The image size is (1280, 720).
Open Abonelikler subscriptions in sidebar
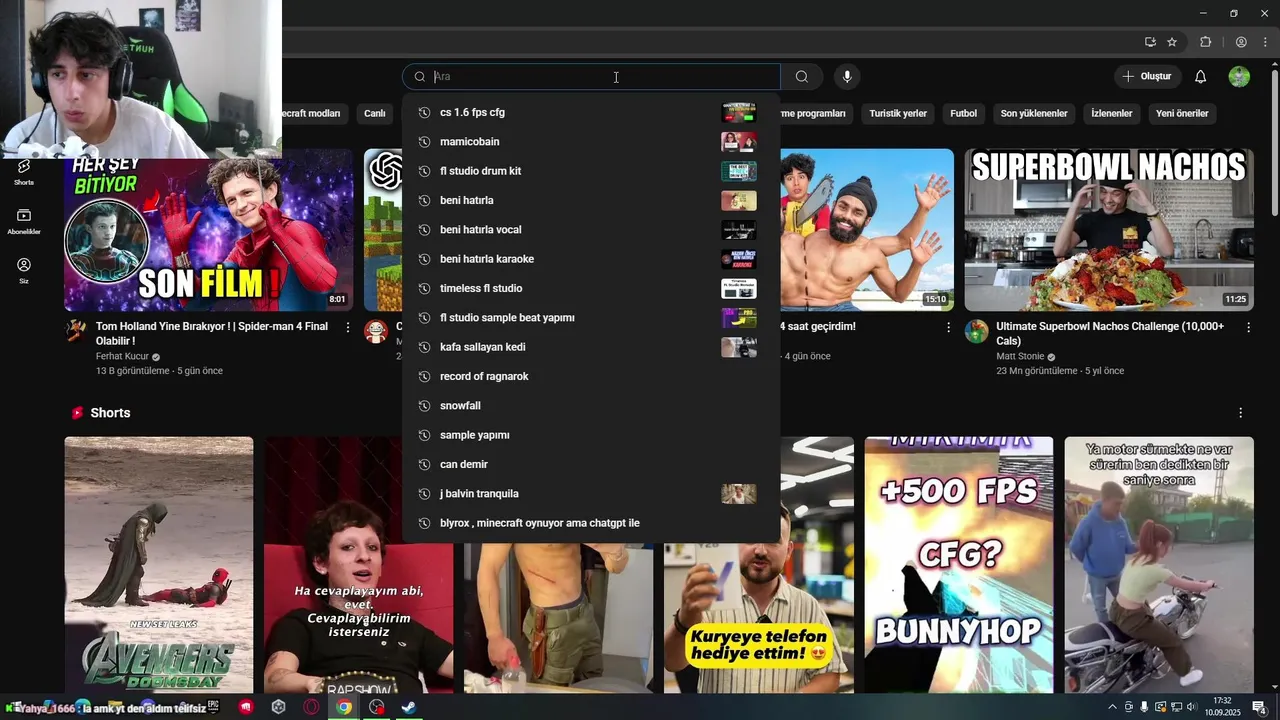click(24, 222)
